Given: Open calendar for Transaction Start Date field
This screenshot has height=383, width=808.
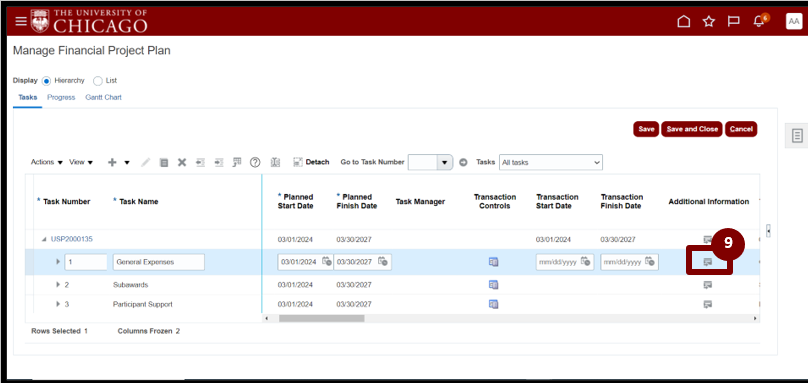Looking at the screenshot, I should [x=585, y=261].
